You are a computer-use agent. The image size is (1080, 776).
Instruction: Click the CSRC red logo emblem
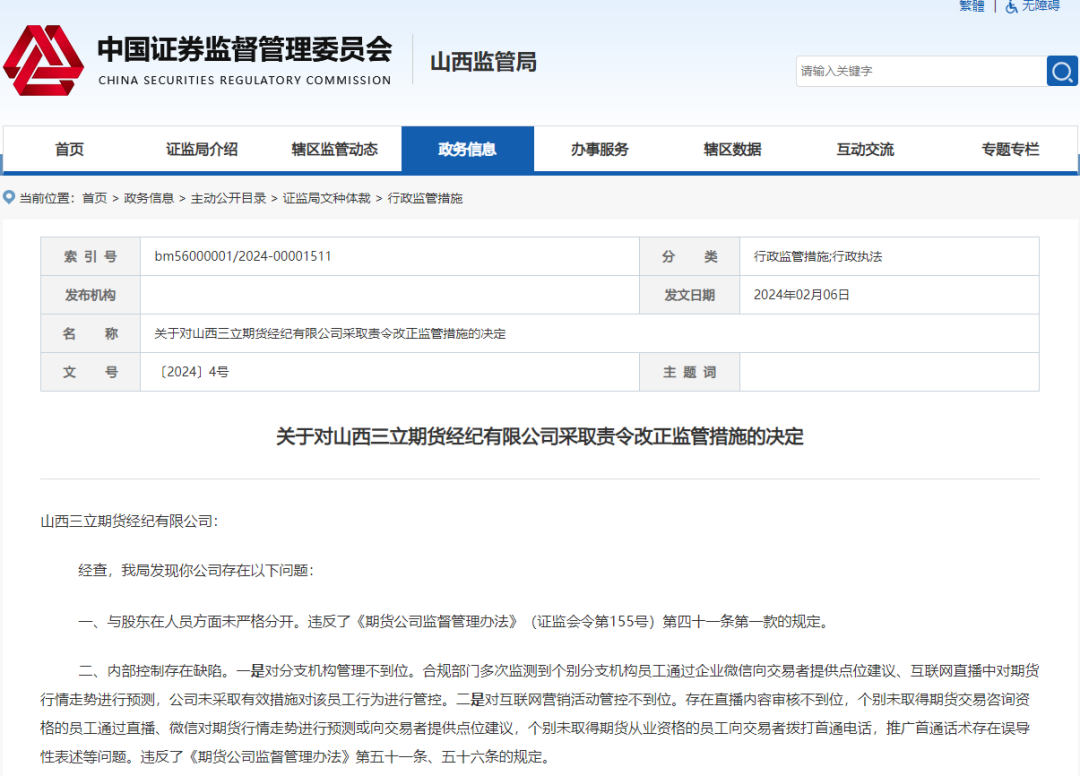coord(43,61)
